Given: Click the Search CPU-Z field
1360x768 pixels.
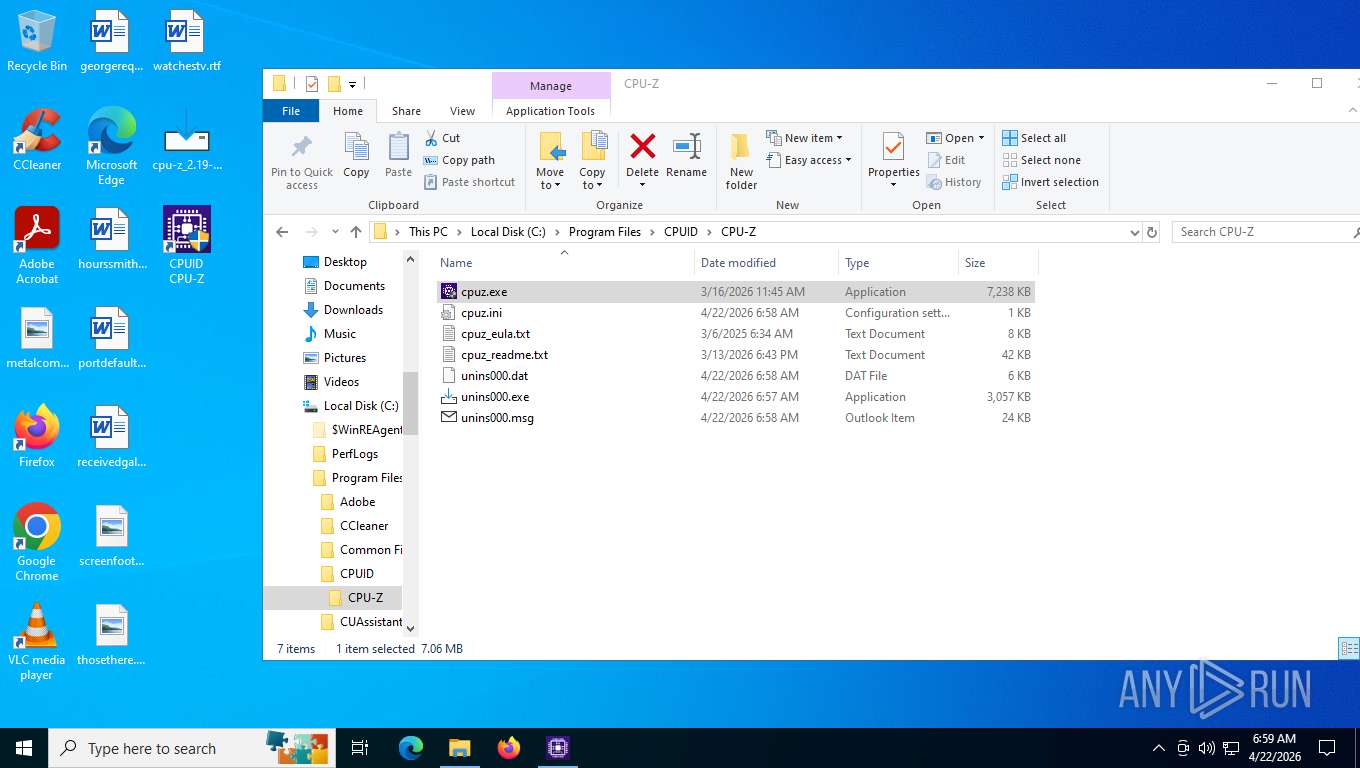Looking at the screenshot, I should (x=1265, y=232).
